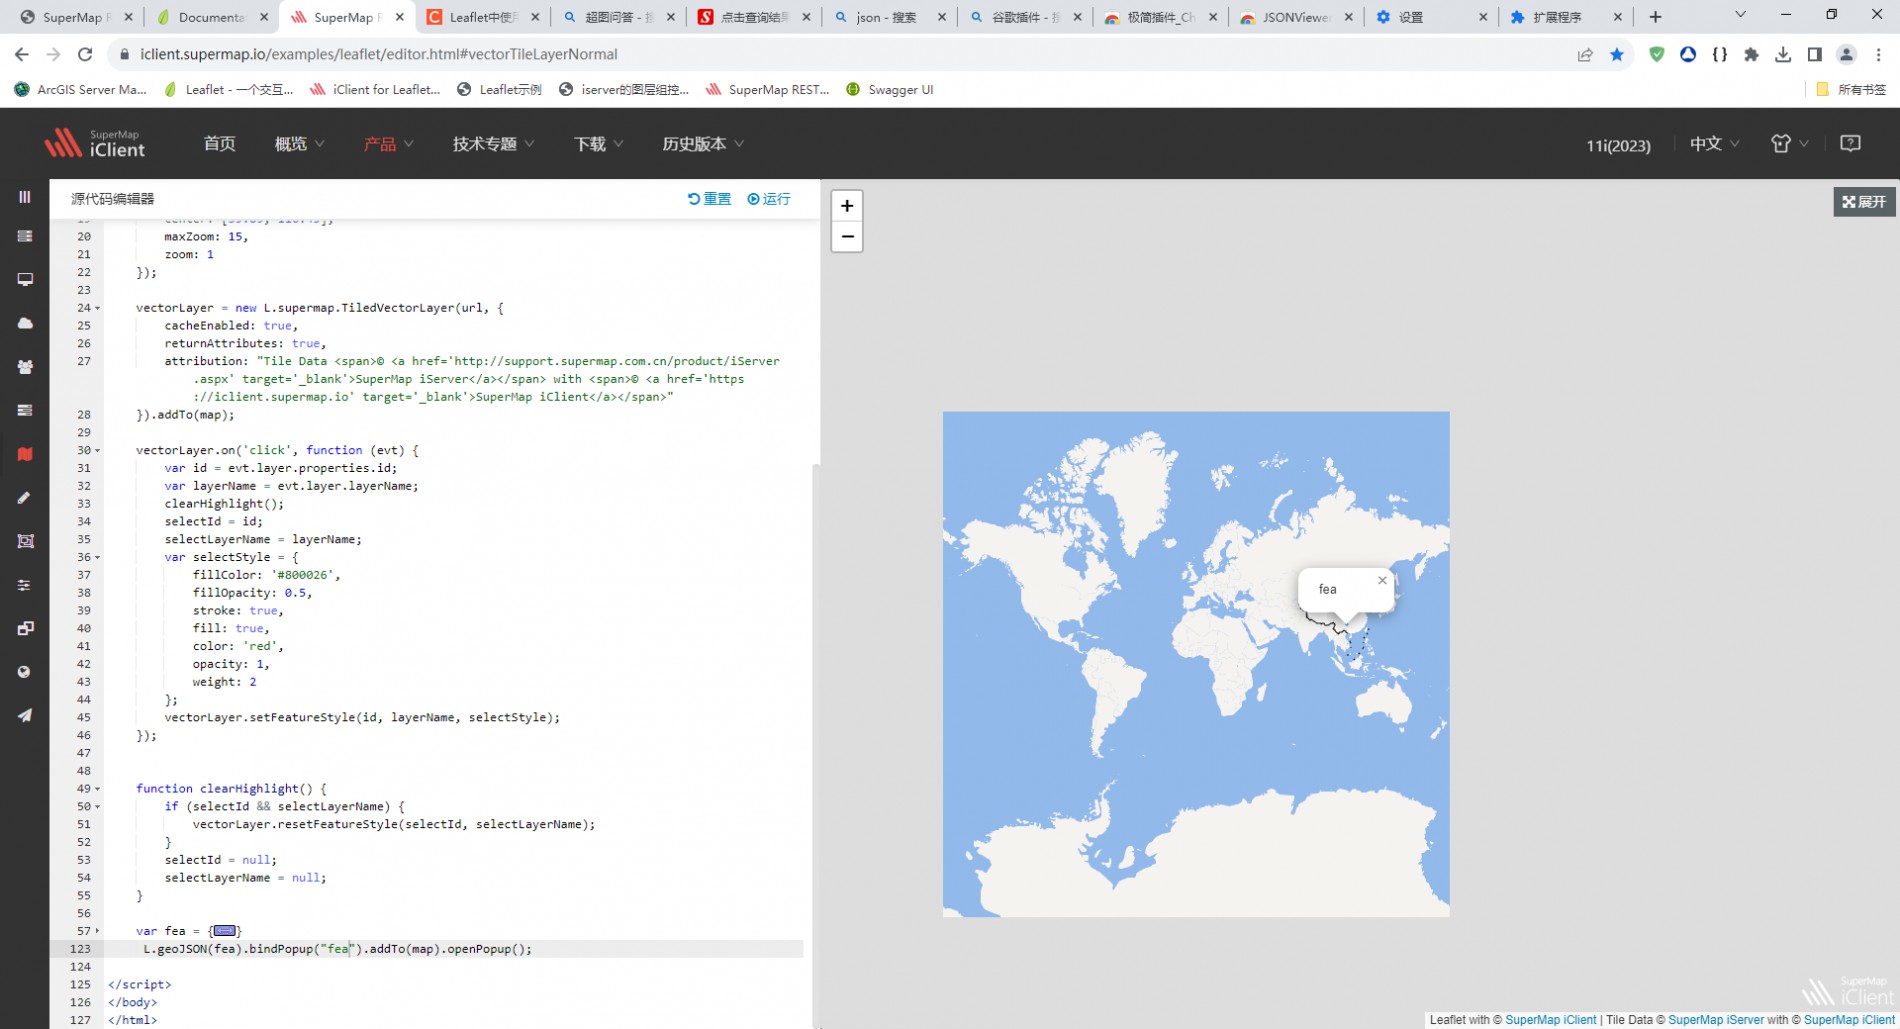Open the ArcGIS Server Ma... bookmark

click(81, 89)
